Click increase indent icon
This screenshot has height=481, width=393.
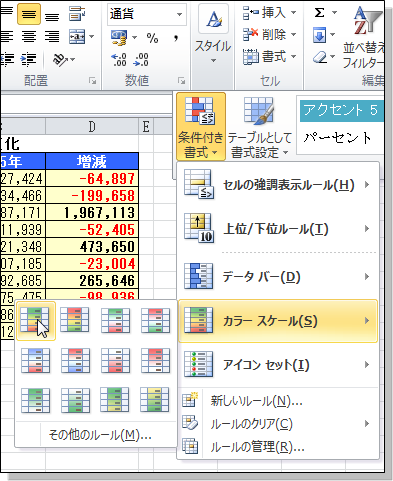coord(29,59)
